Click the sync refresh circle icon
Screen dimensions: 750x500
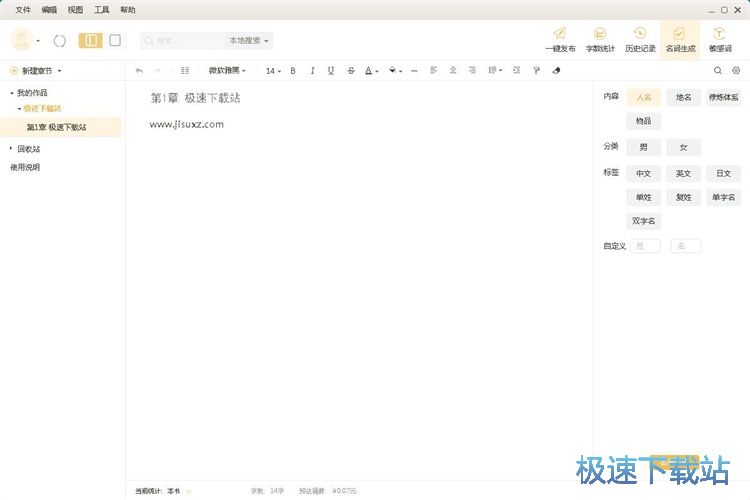pyautogui.click(x=60, y=41)
